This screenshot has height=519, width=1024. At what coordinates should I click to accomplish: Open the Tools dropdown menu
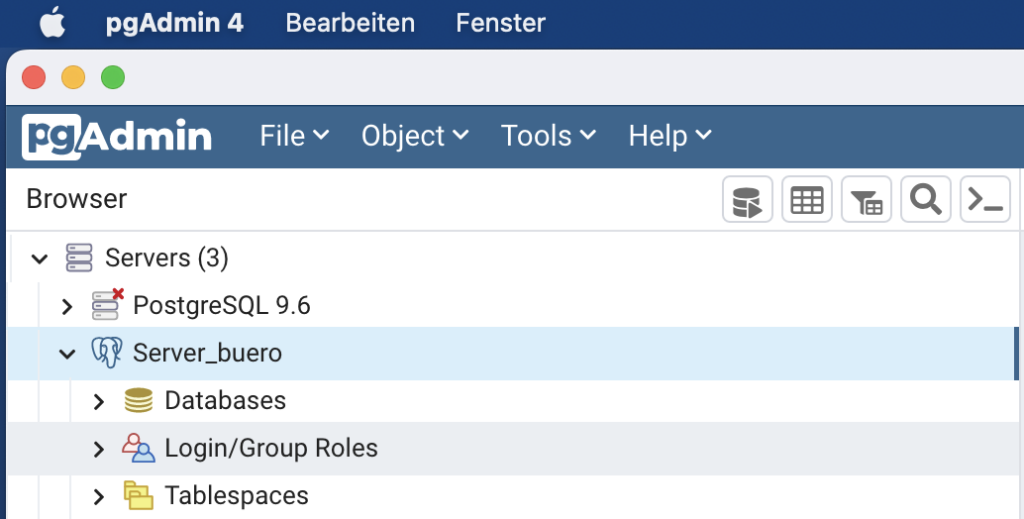pos(548,136)
